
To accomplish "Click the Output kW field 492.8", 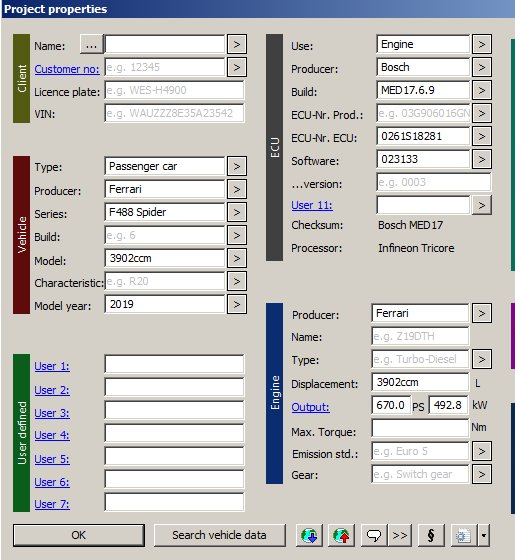I will [x=448, y=405].
